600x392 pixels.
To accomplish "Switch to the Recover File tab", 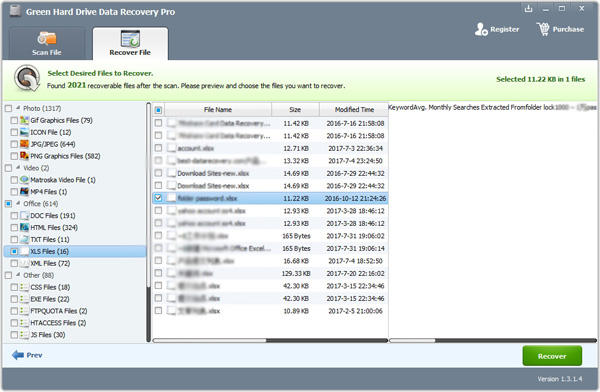I will click(x=130, y=44).
